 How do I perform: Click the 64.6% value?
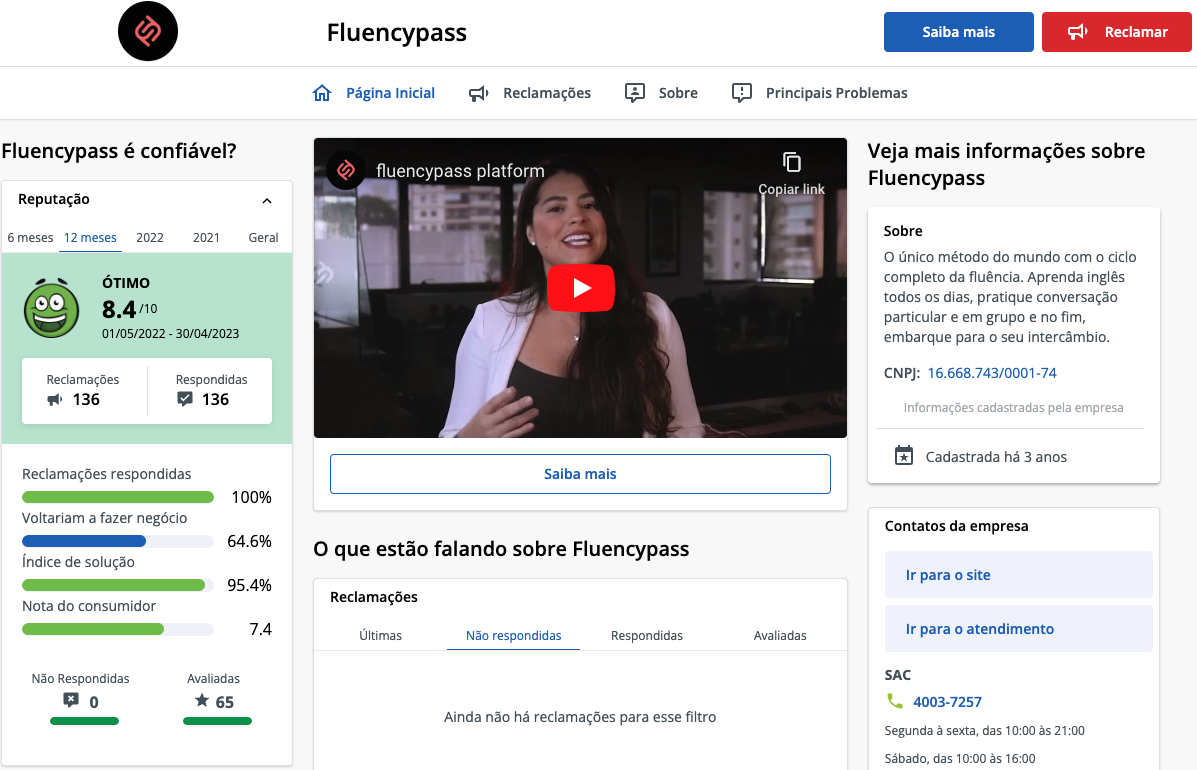pos(249,541)
